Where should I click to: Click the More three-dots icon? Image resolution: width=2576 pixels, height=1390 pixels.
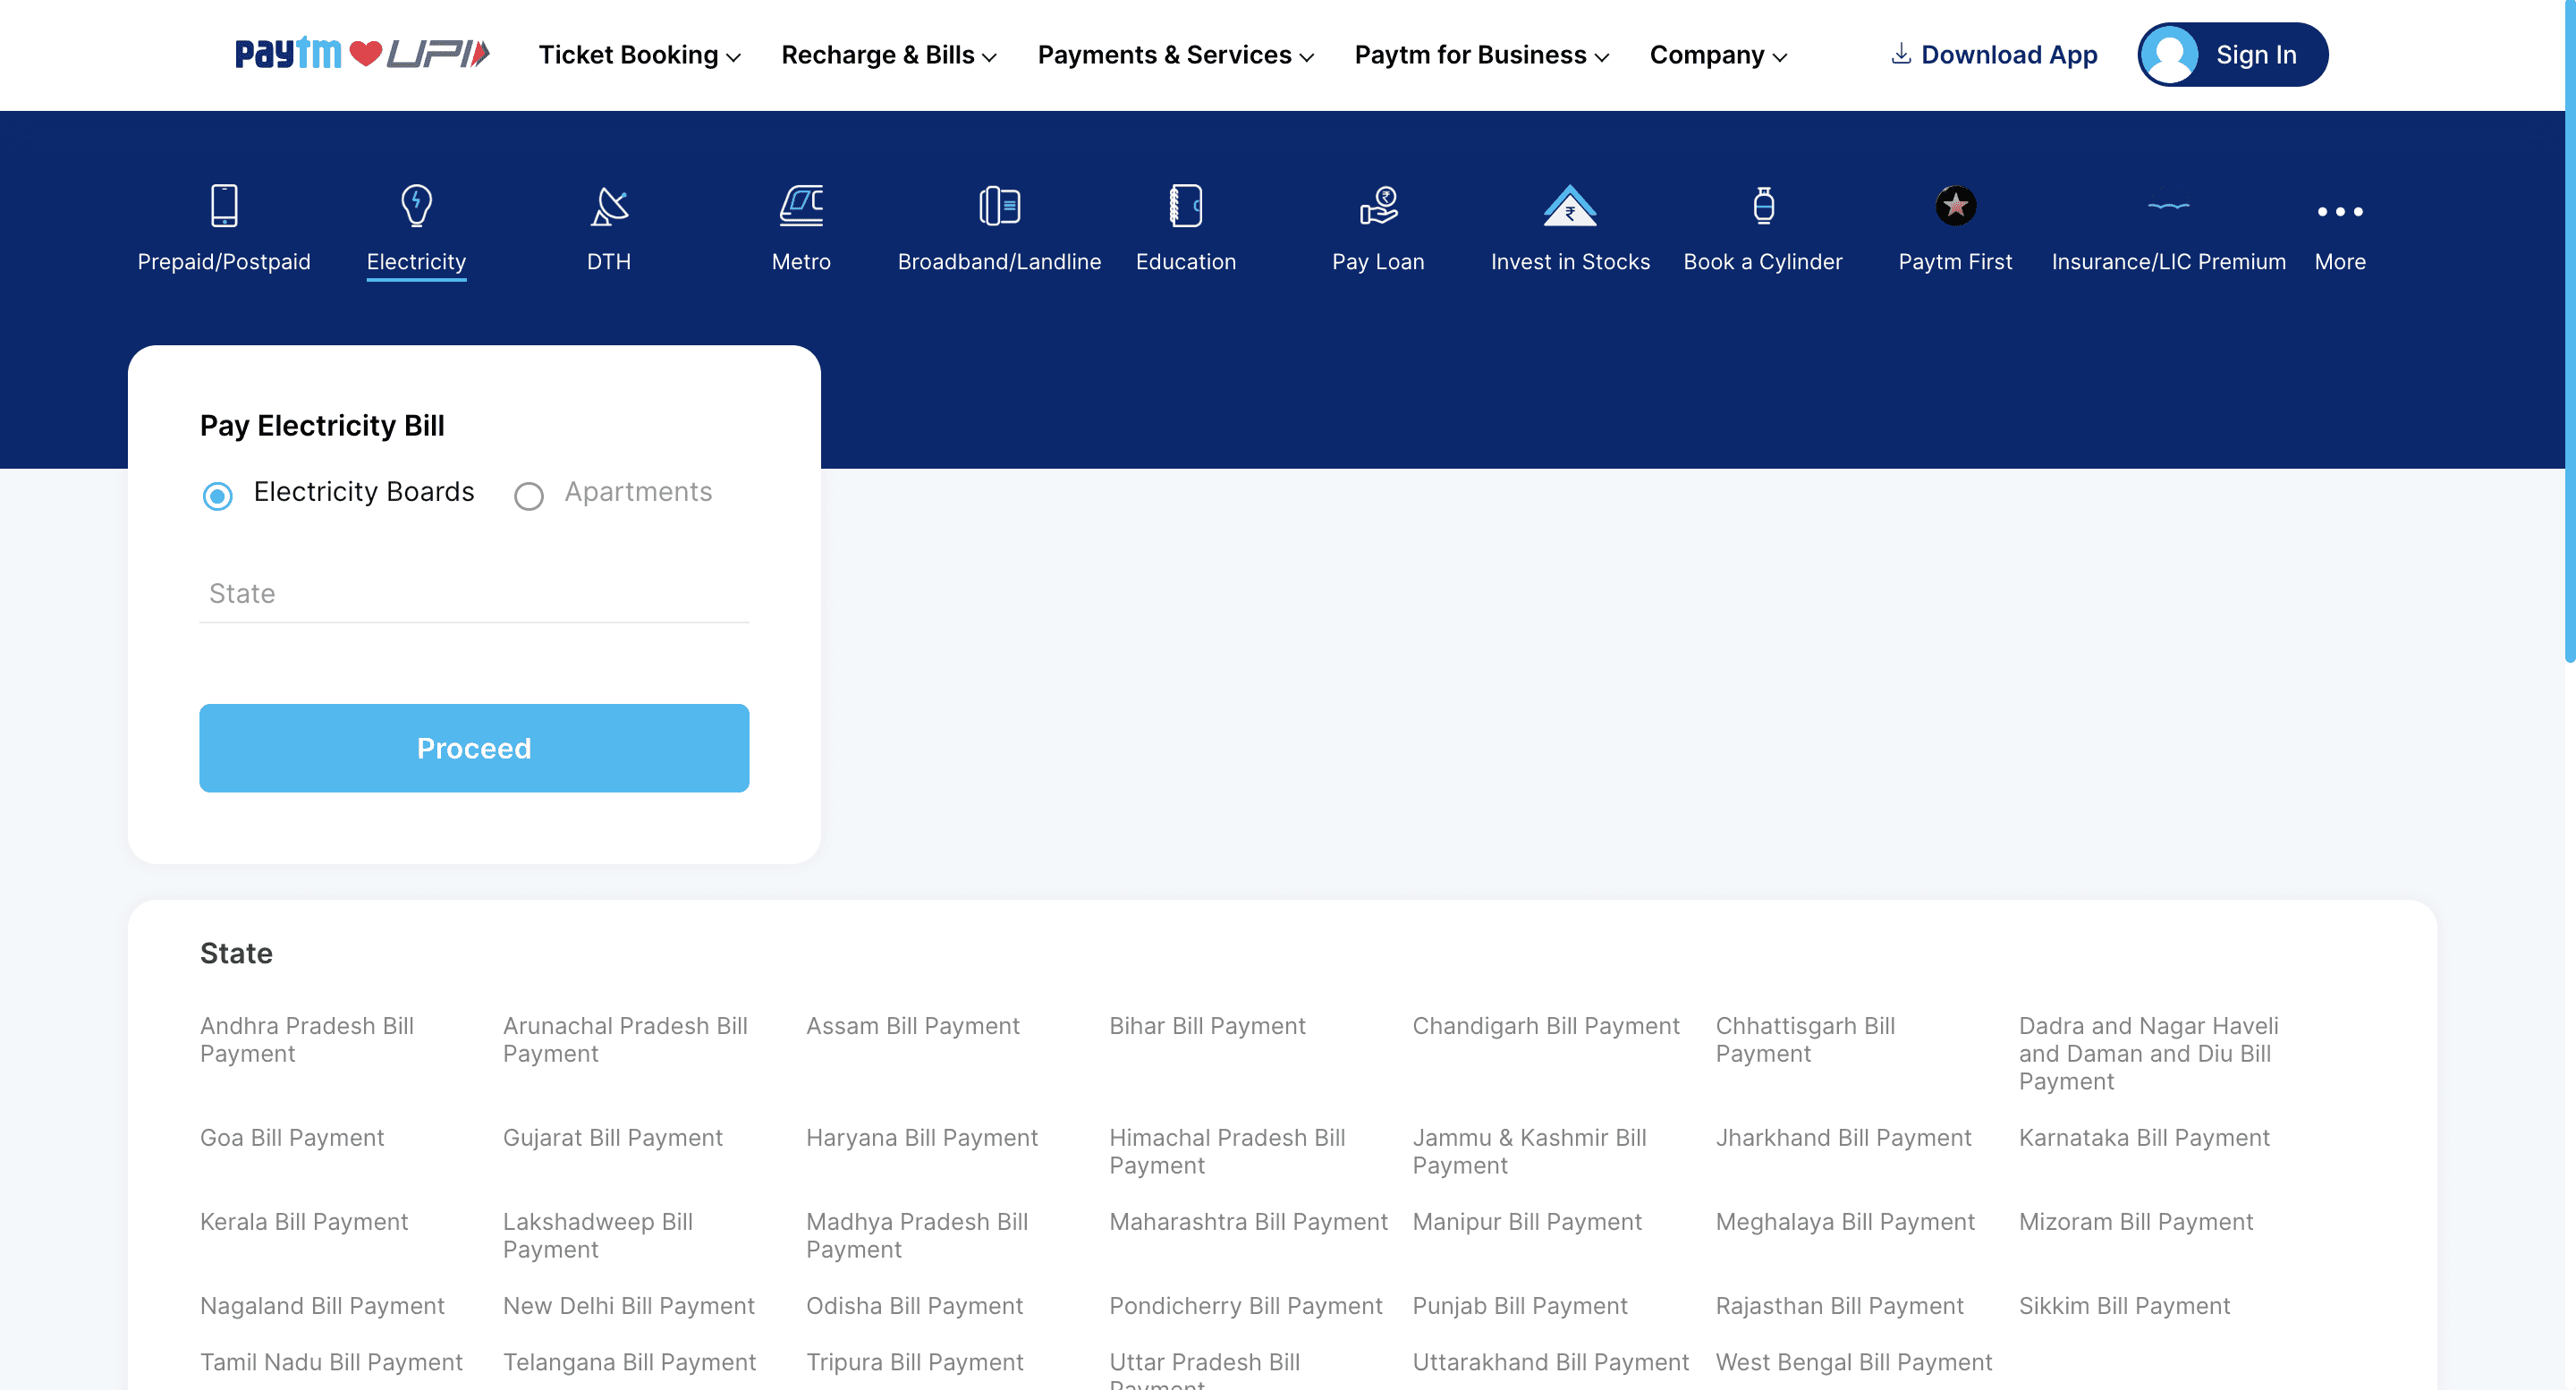tap(2340, 212)
